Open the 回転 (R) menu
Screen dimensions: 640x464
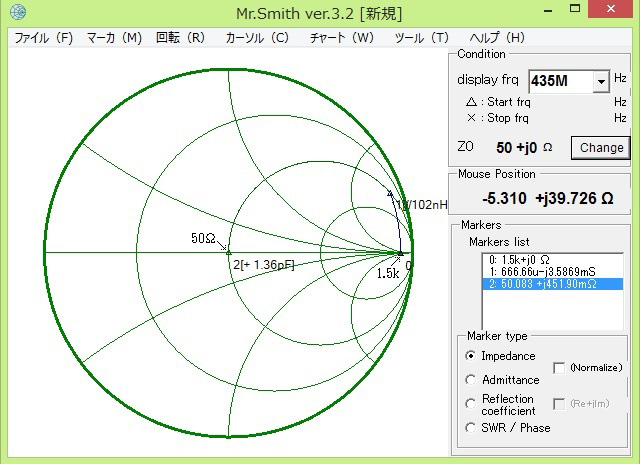tap(180, 38)
